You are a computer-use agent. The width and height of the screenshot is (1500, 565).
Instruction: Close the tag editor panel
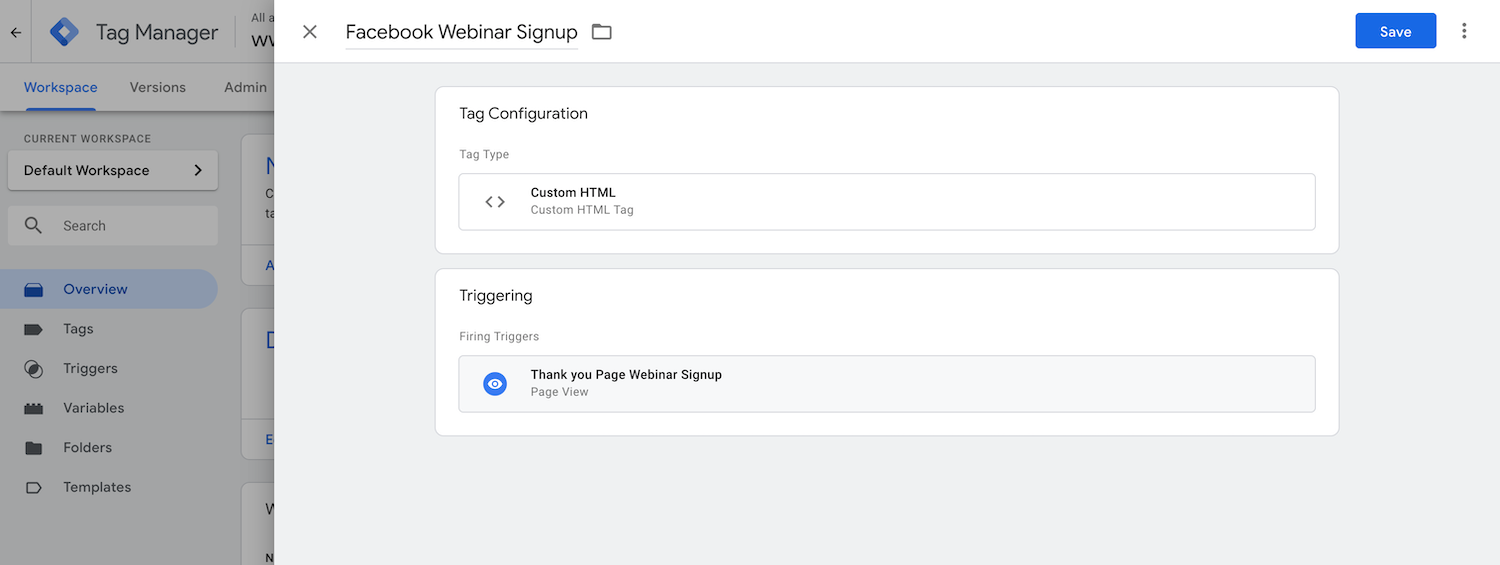click(310, 32)
